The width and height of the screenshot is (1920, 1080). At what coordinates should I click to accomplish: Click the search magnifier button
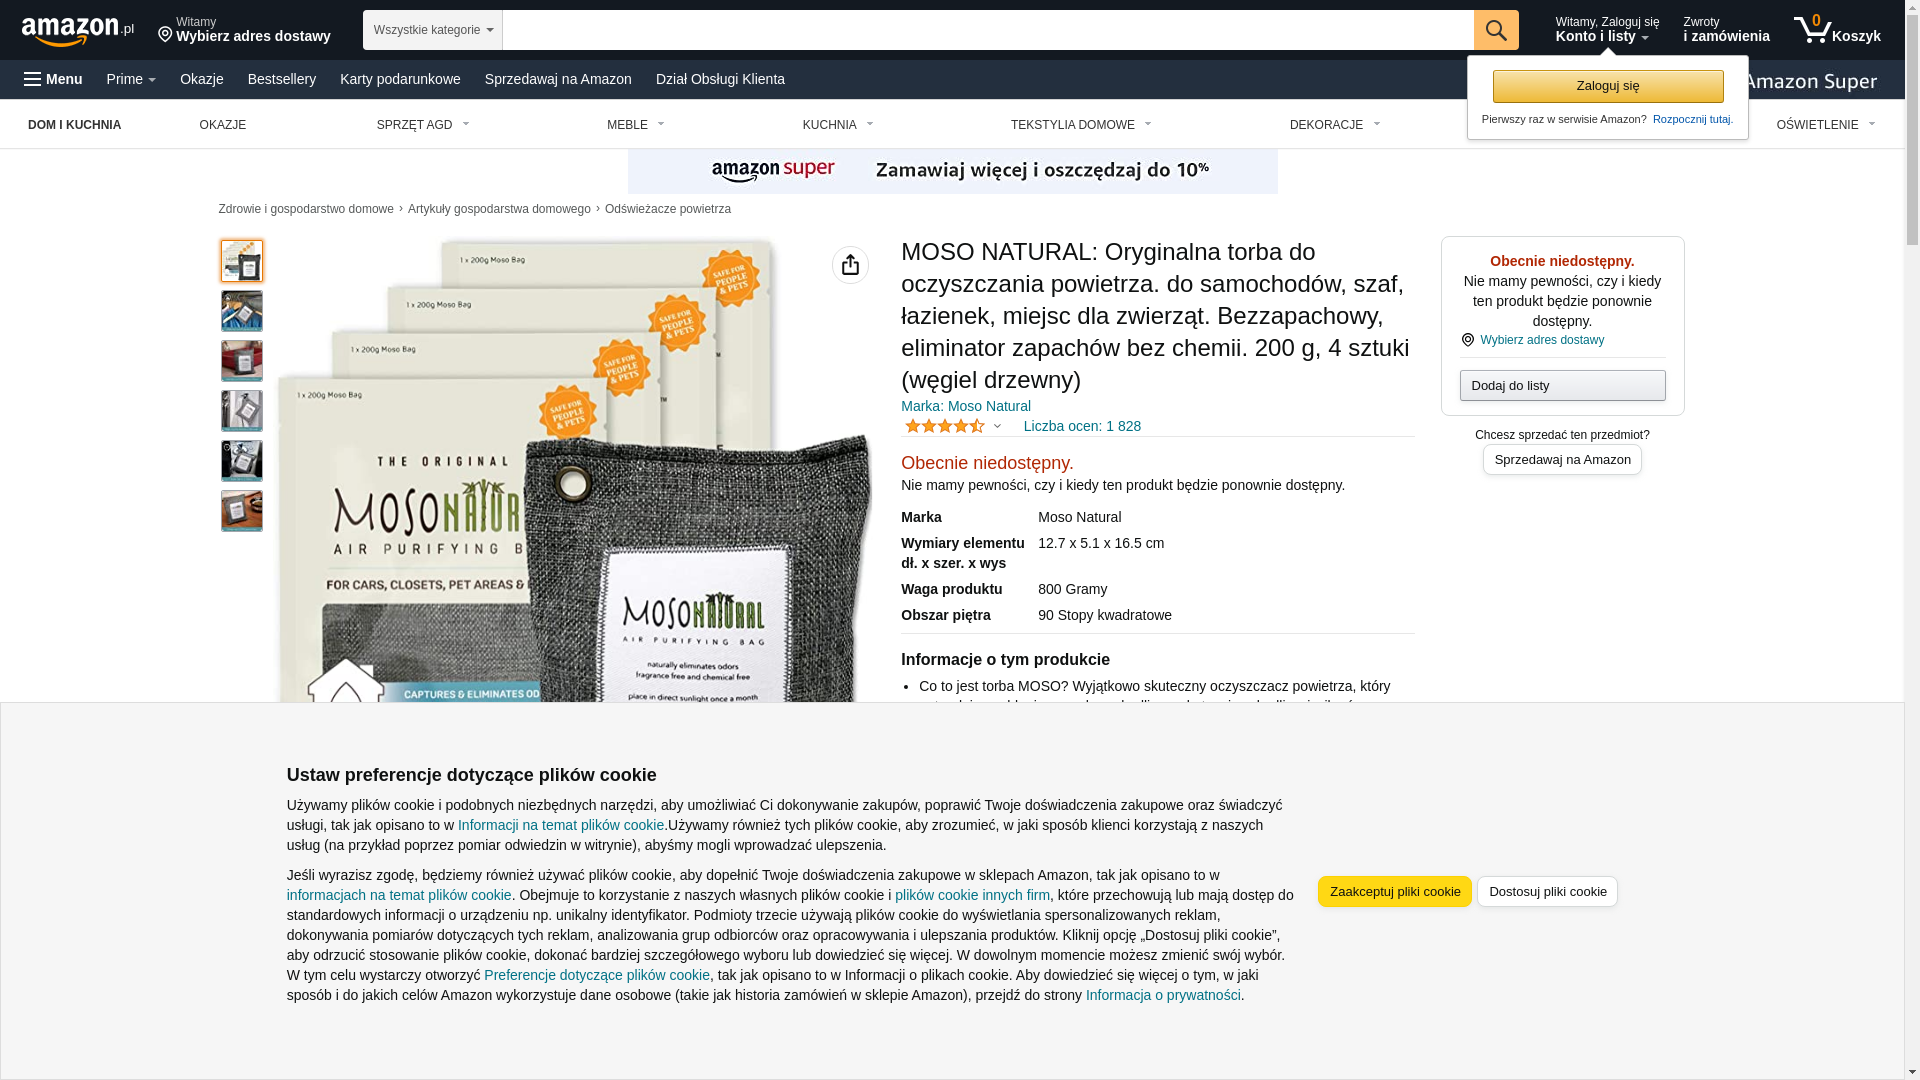1496,30
